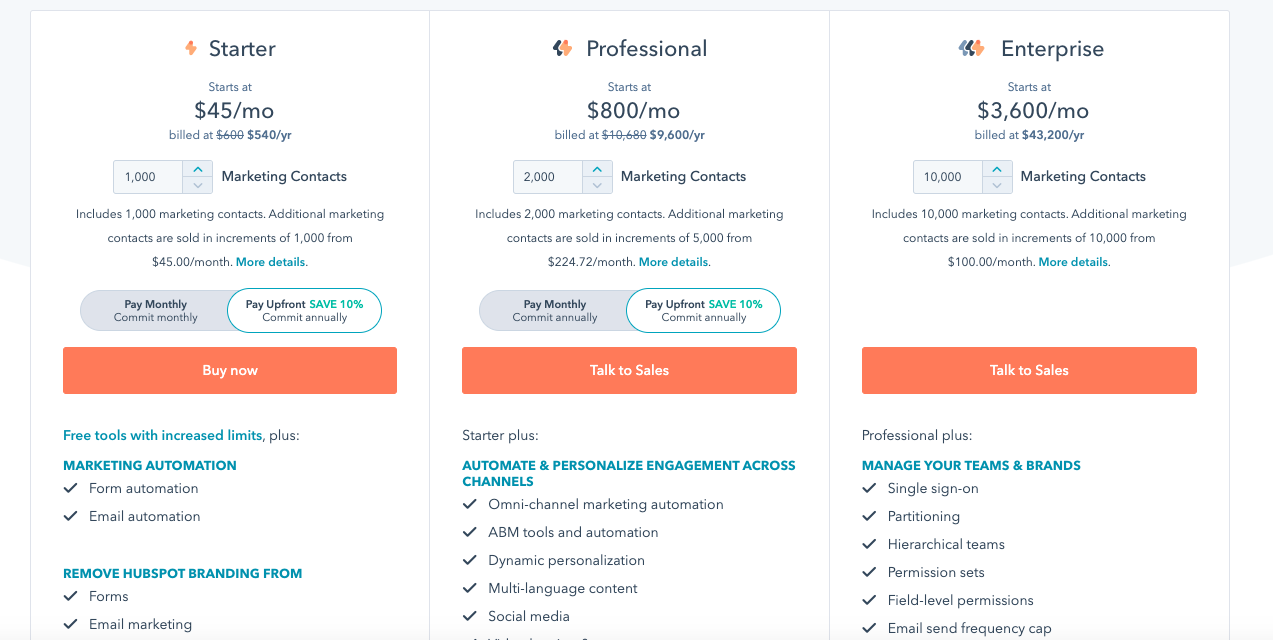This screenshot has height=640, width=1273.
Task: Choose Pay Upfront for Professional plan
Action: [703, 310]
